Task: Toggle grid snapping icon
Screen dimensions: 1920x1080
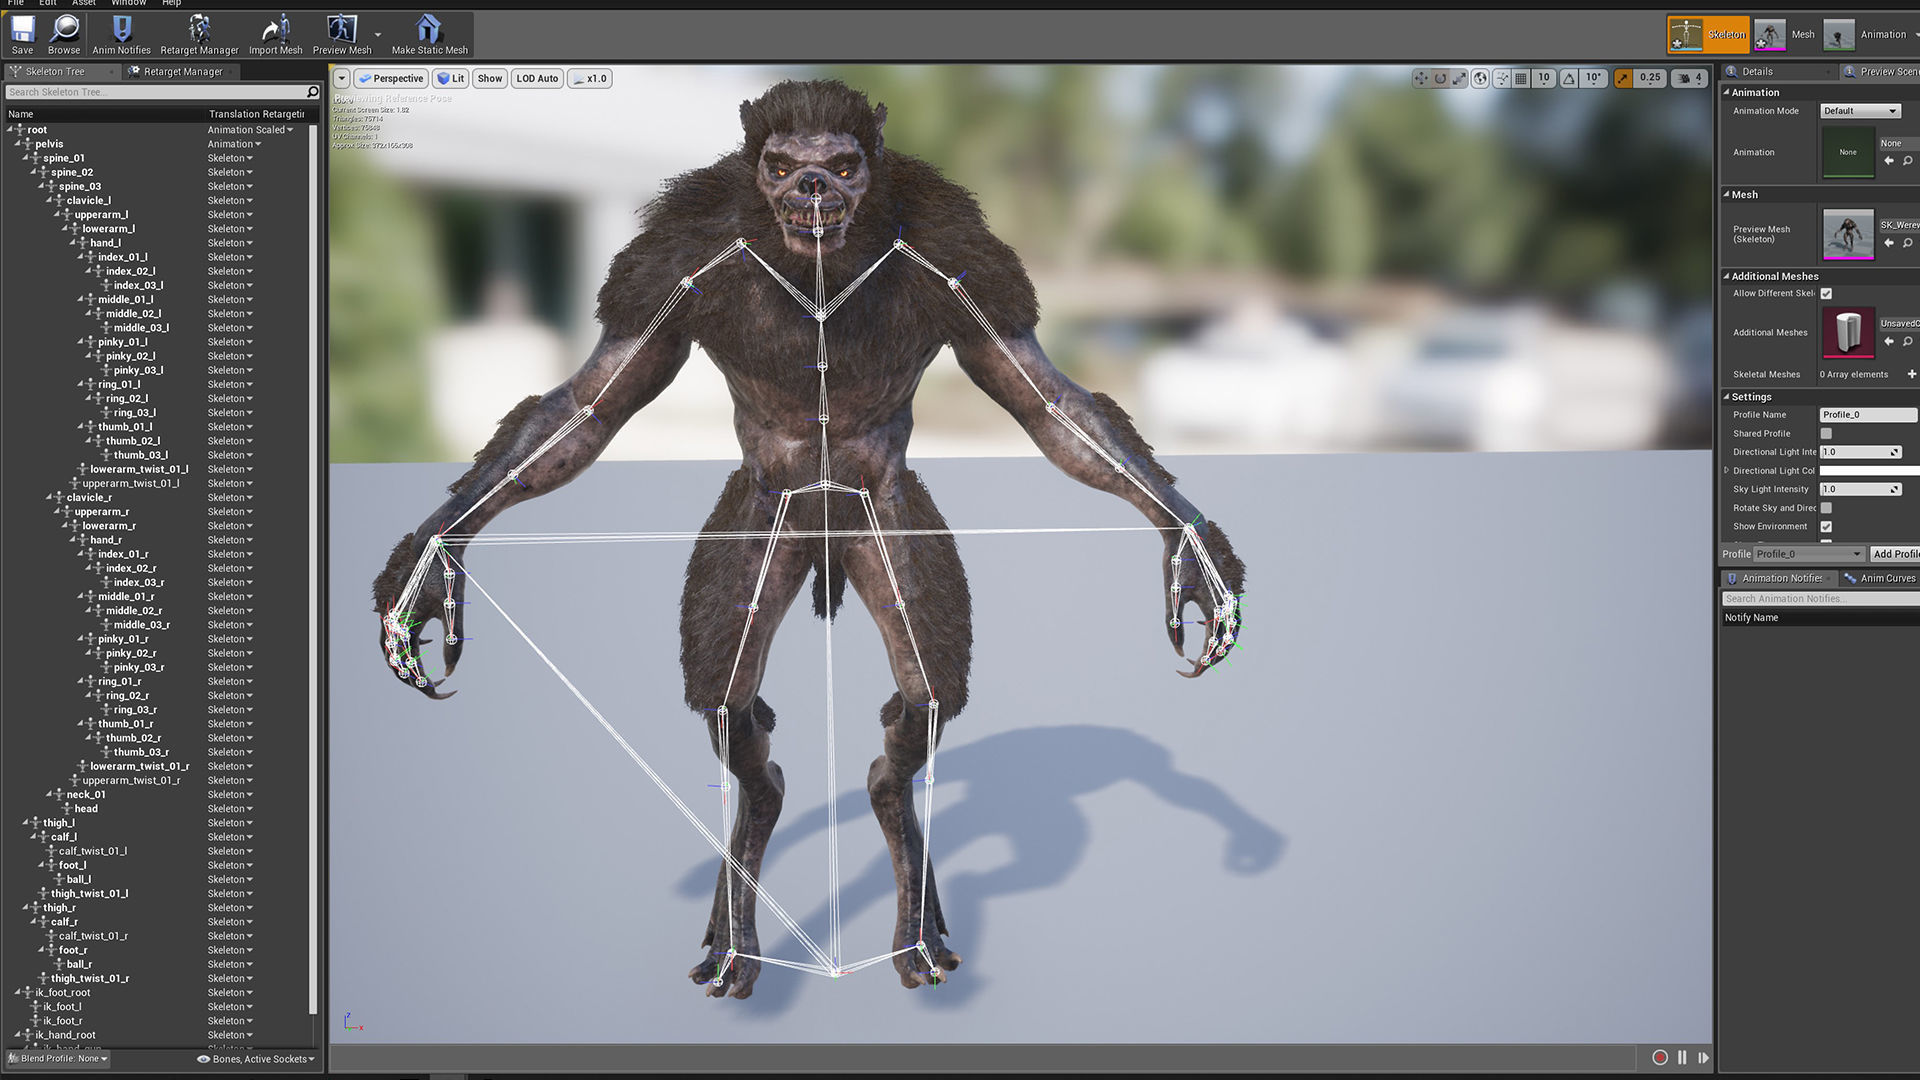Action: click(x=1521, y=78)
